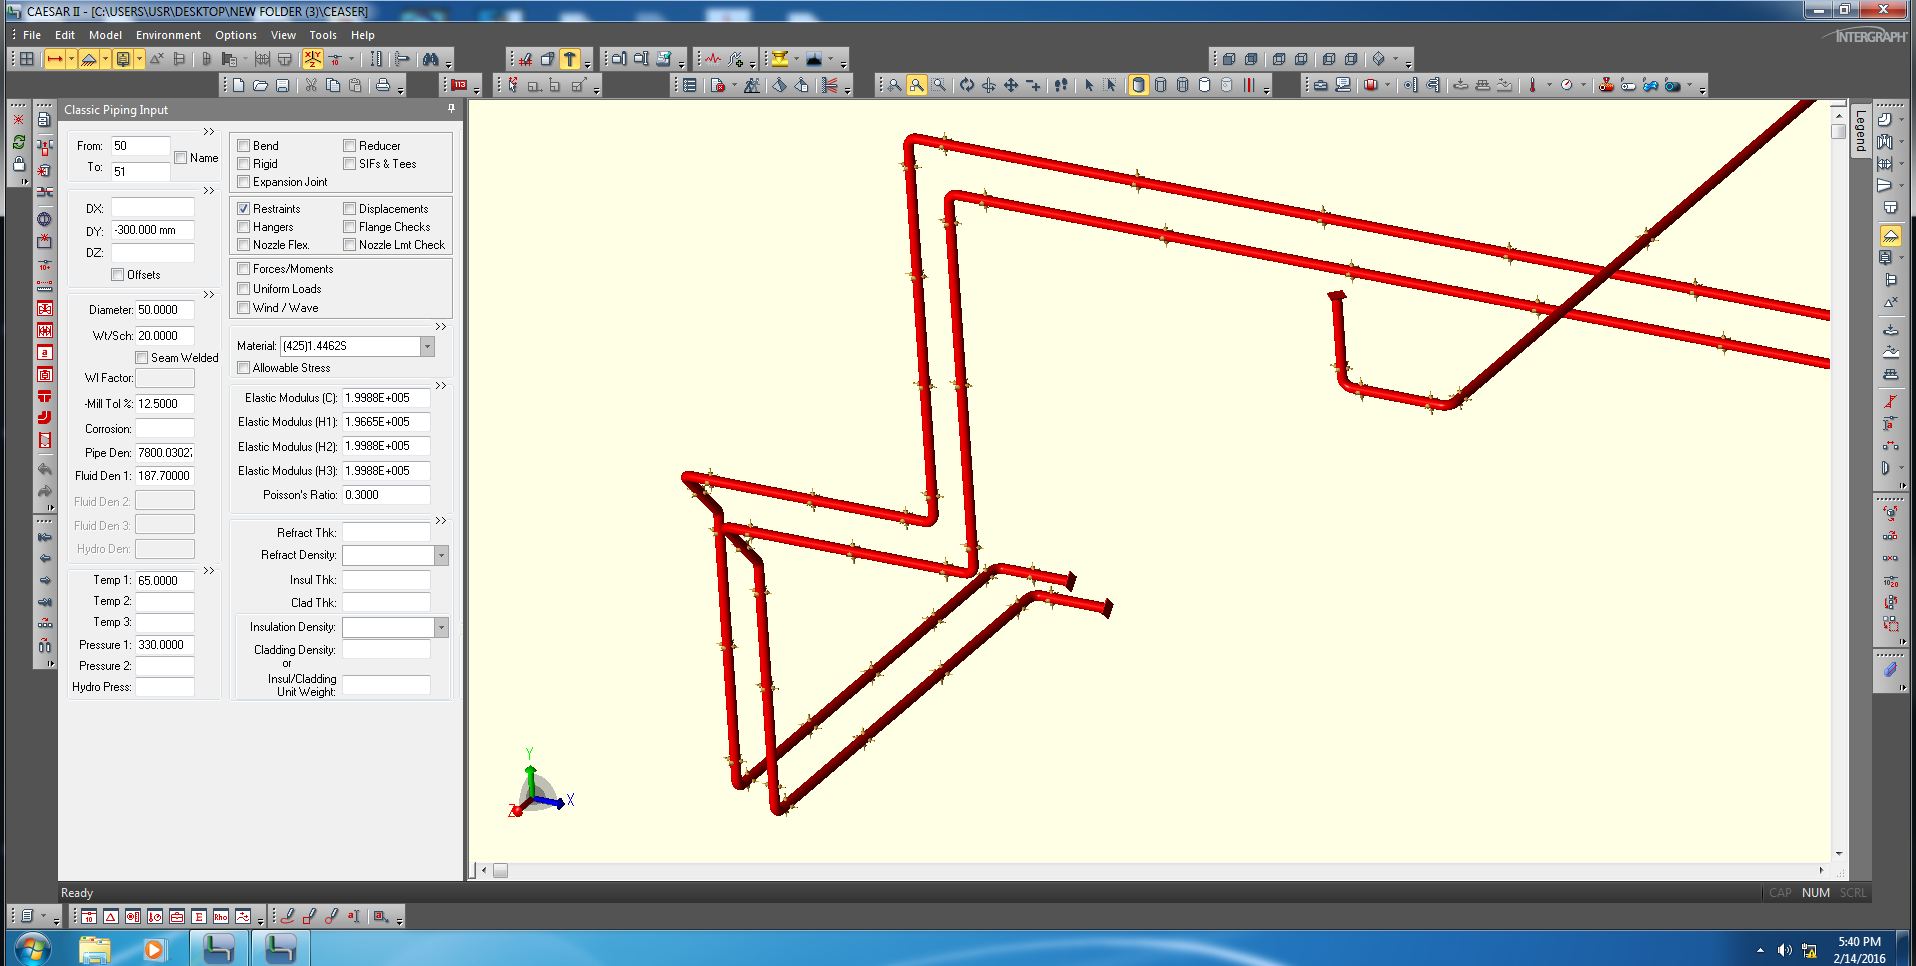1916x966 pixels.
Task: Open the Tools menu
Action: point(323,35)
